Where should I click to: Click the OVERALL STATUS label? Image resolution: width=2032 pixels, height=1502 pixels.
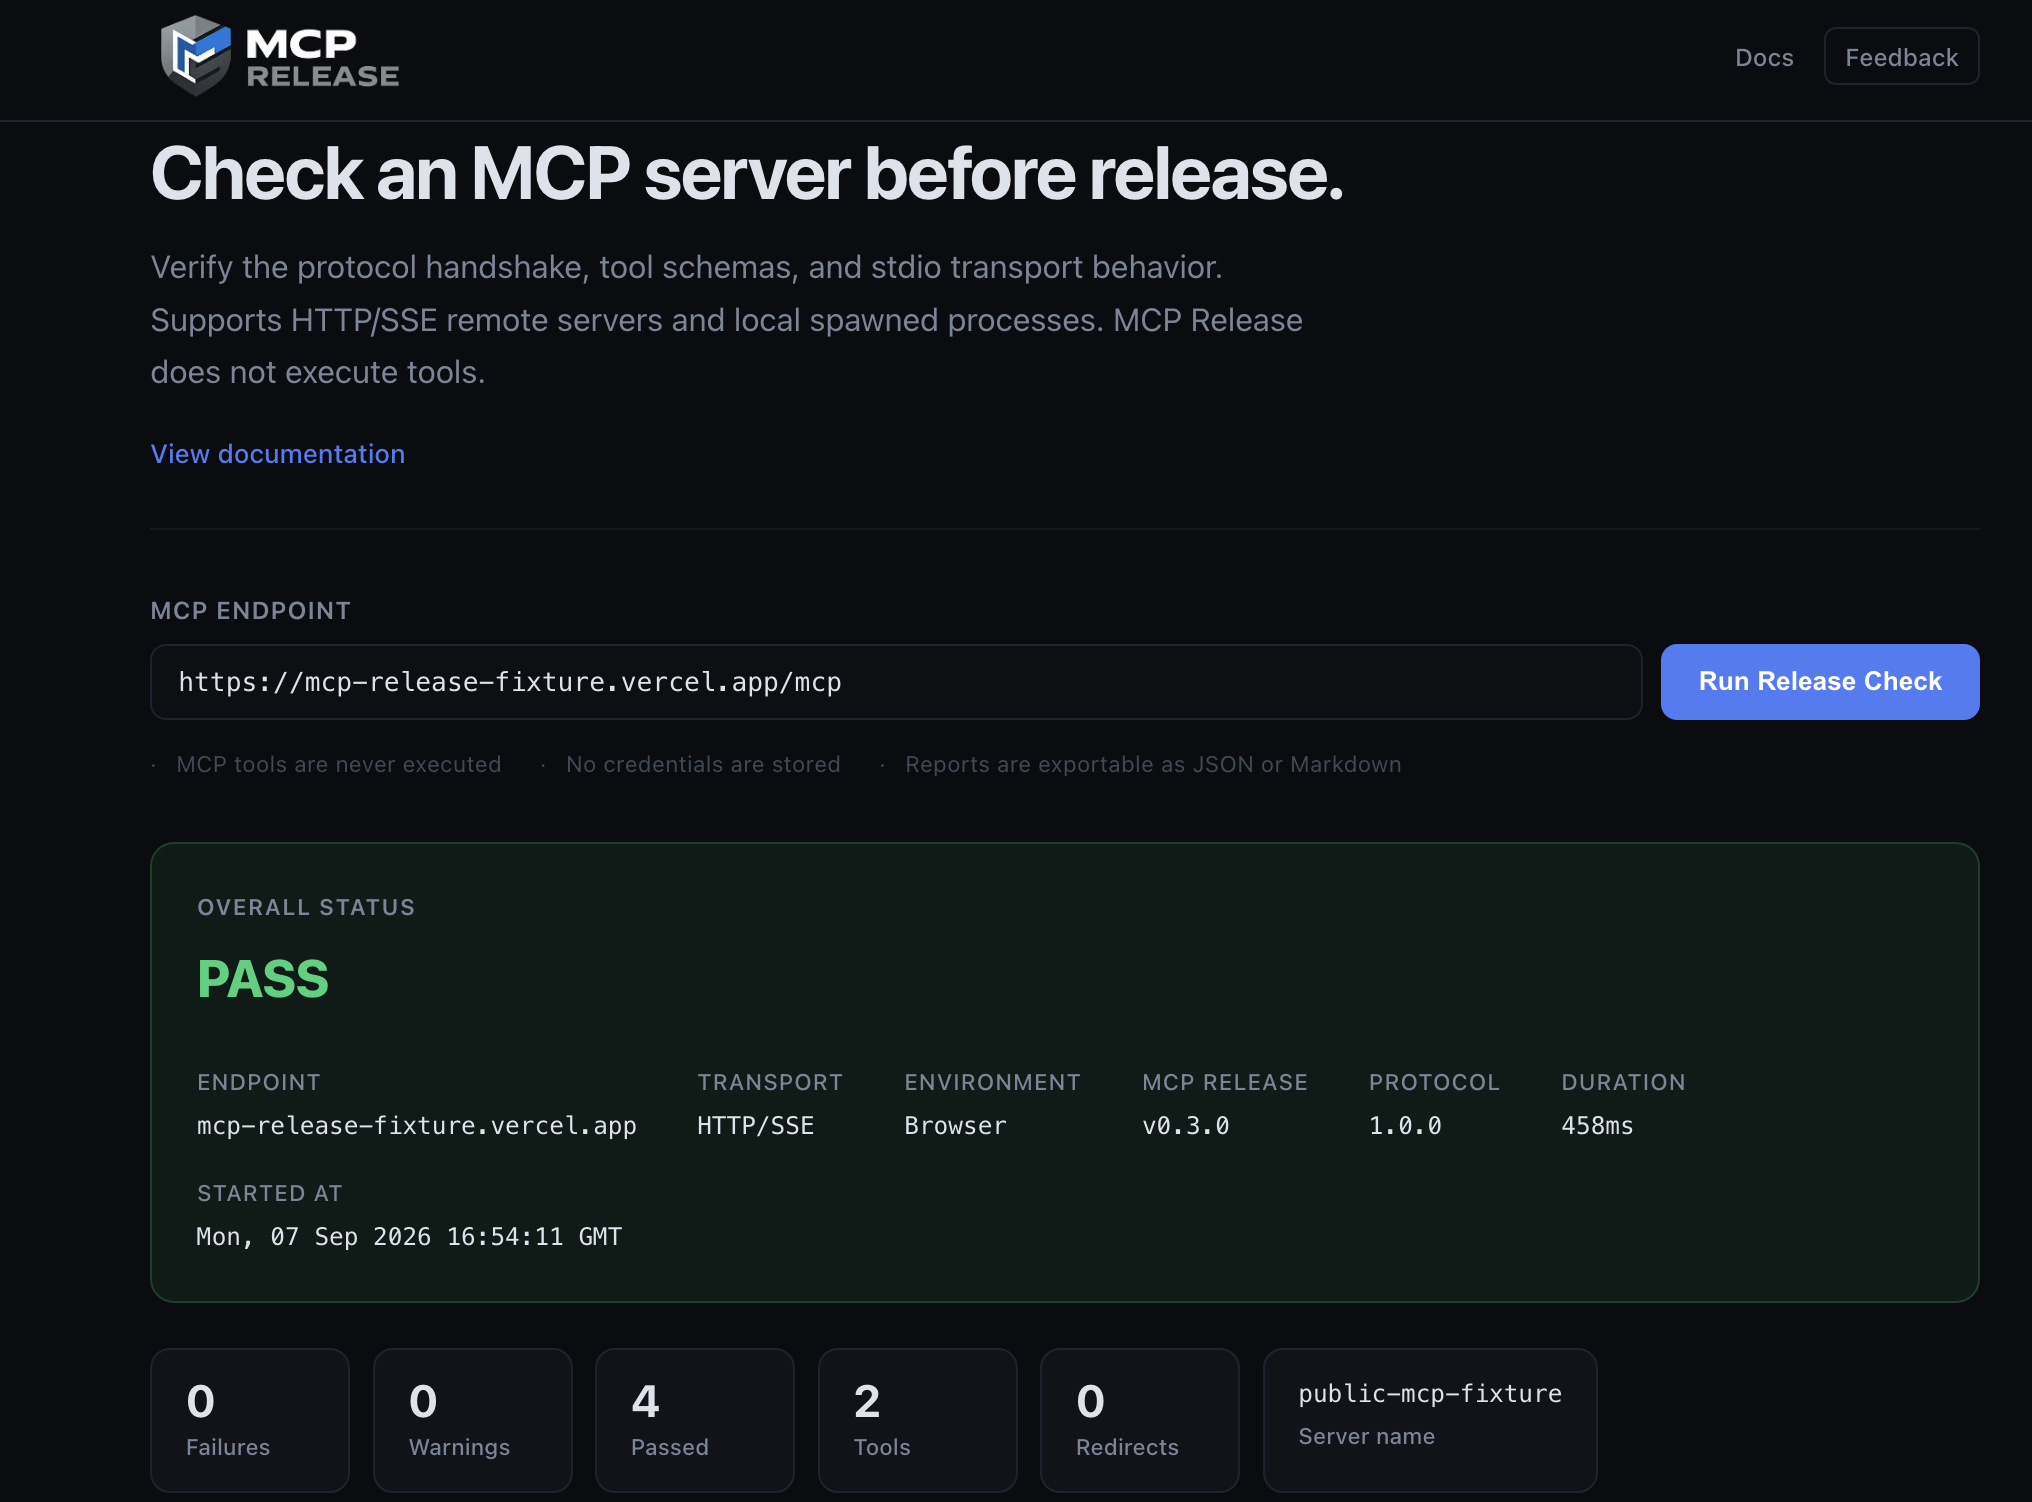[306, 907]
